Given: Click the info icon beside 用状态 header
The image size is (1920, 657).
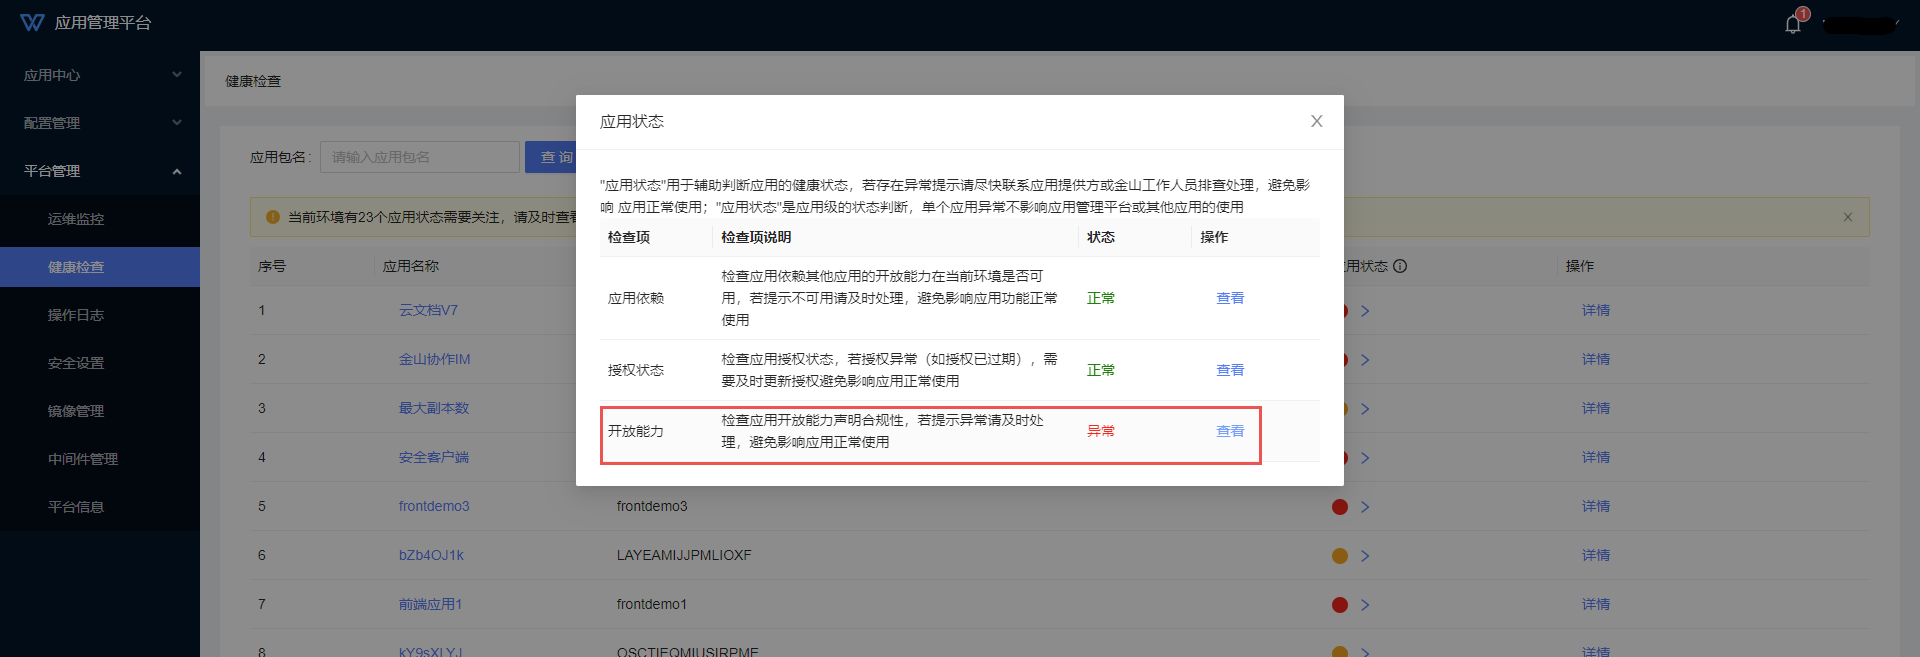Looking at the screenshot, I should pos(1400,266).
